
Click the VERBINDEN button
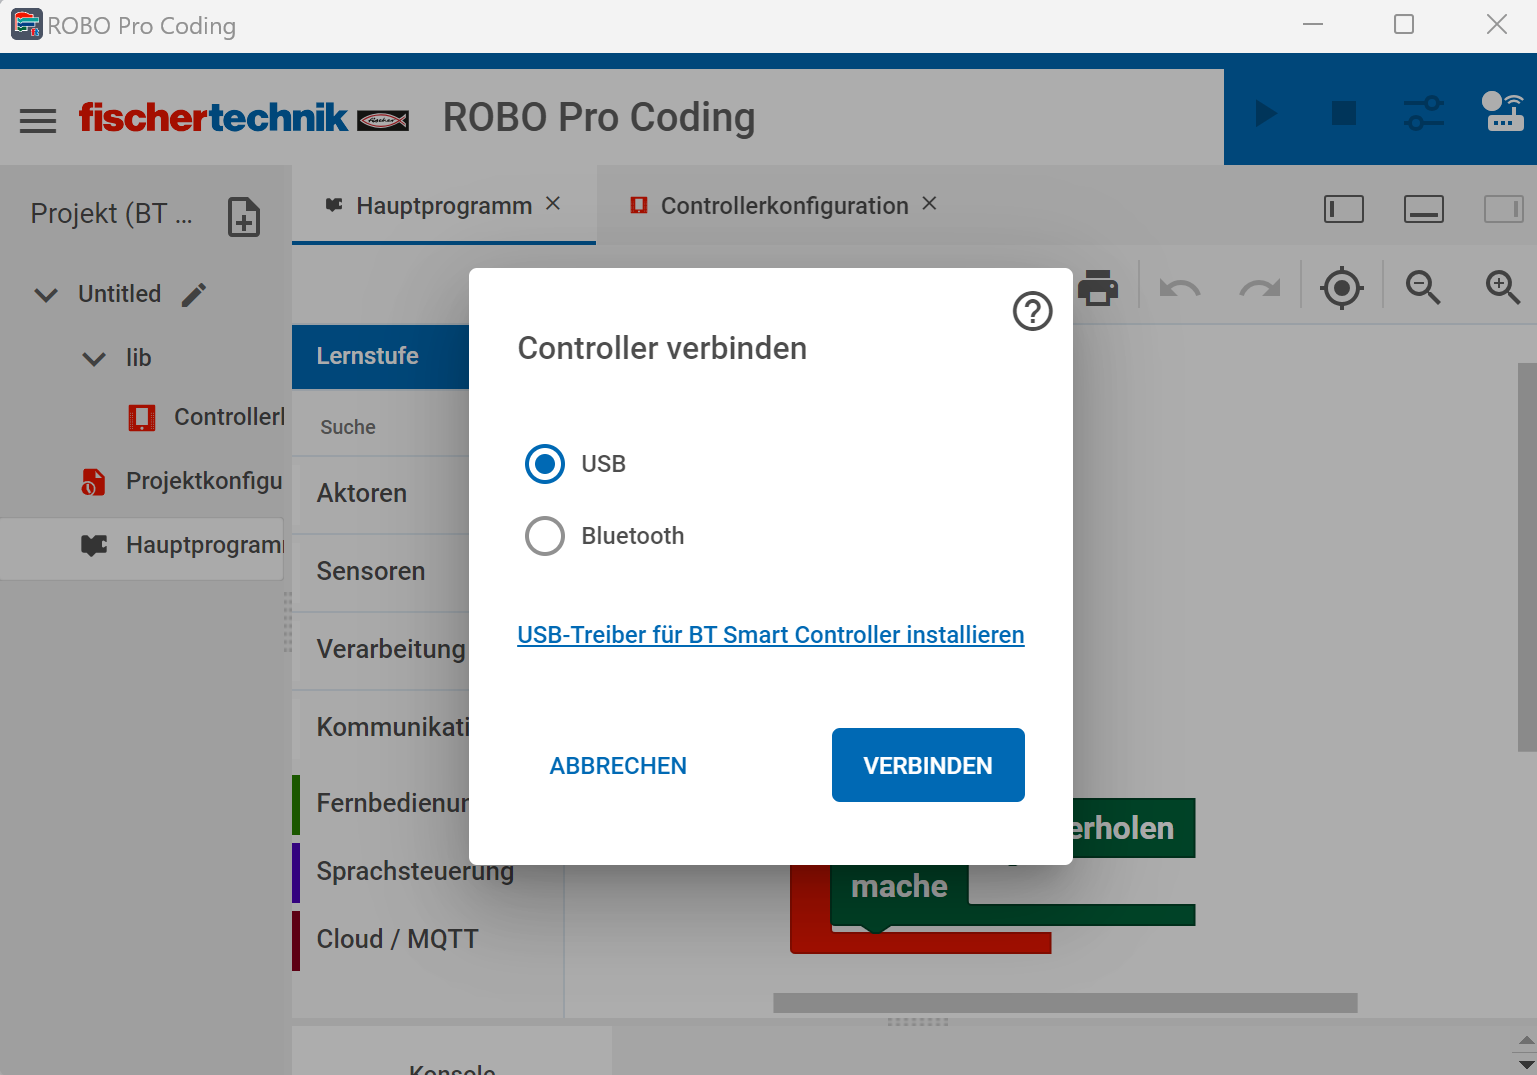coord(928,765)
